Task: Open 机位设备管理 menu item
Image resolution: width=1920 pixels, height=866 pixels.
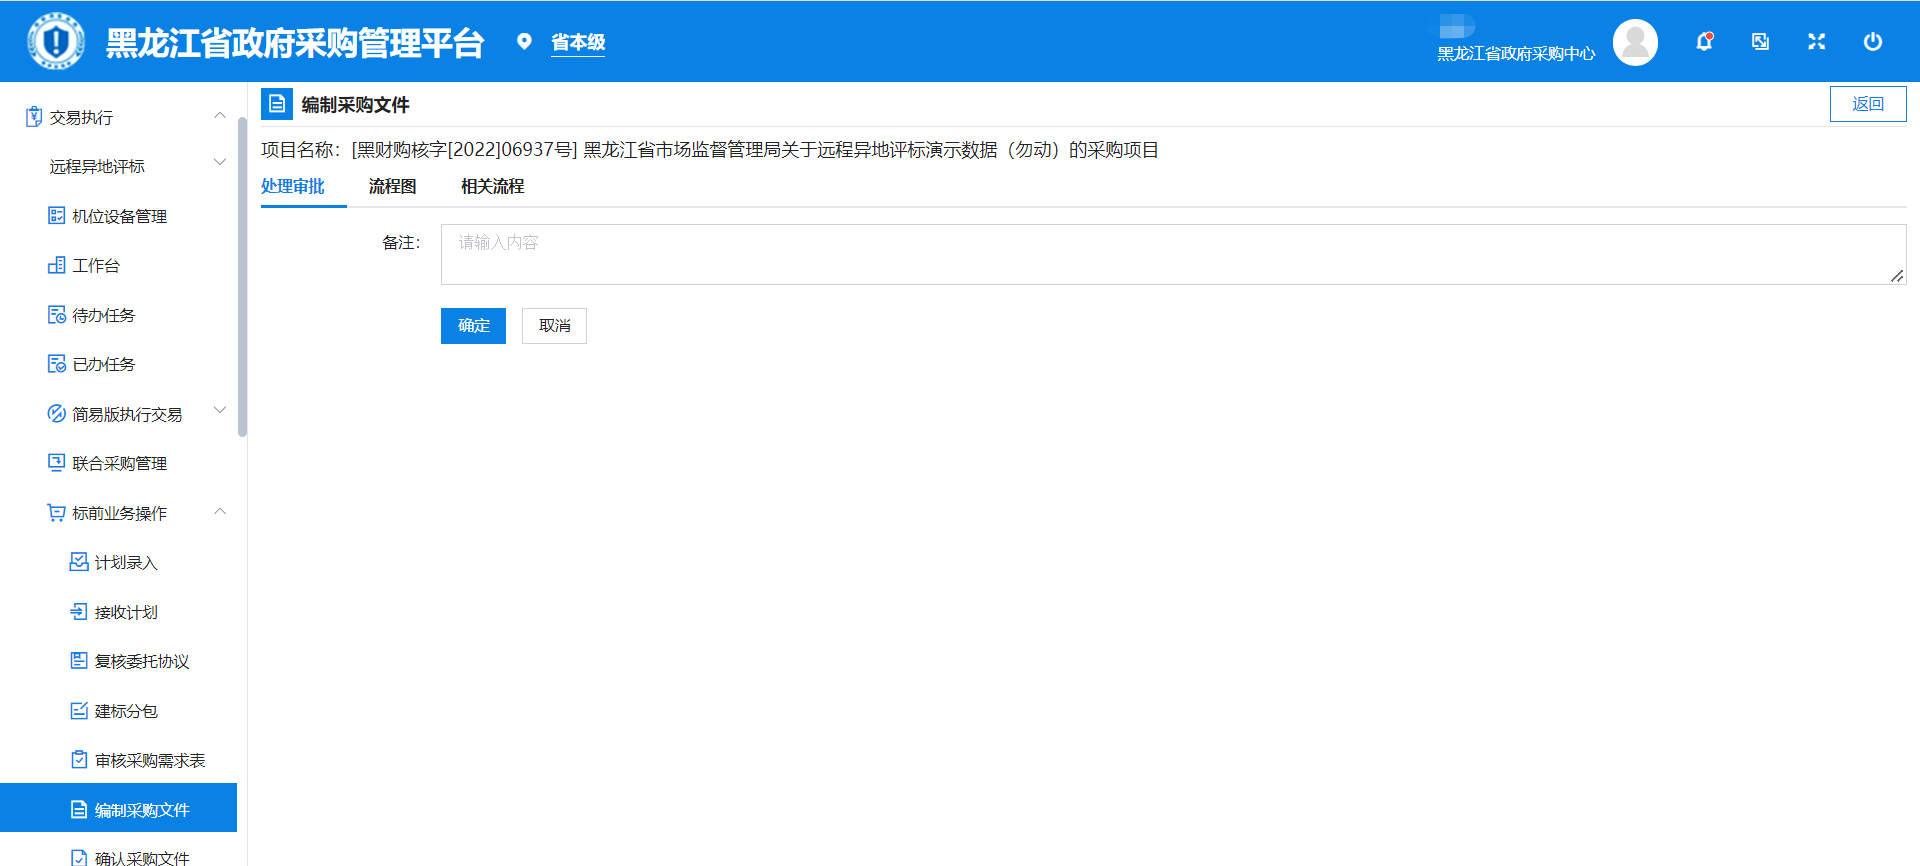Action: pyautogui.click(x=118, y=216)
